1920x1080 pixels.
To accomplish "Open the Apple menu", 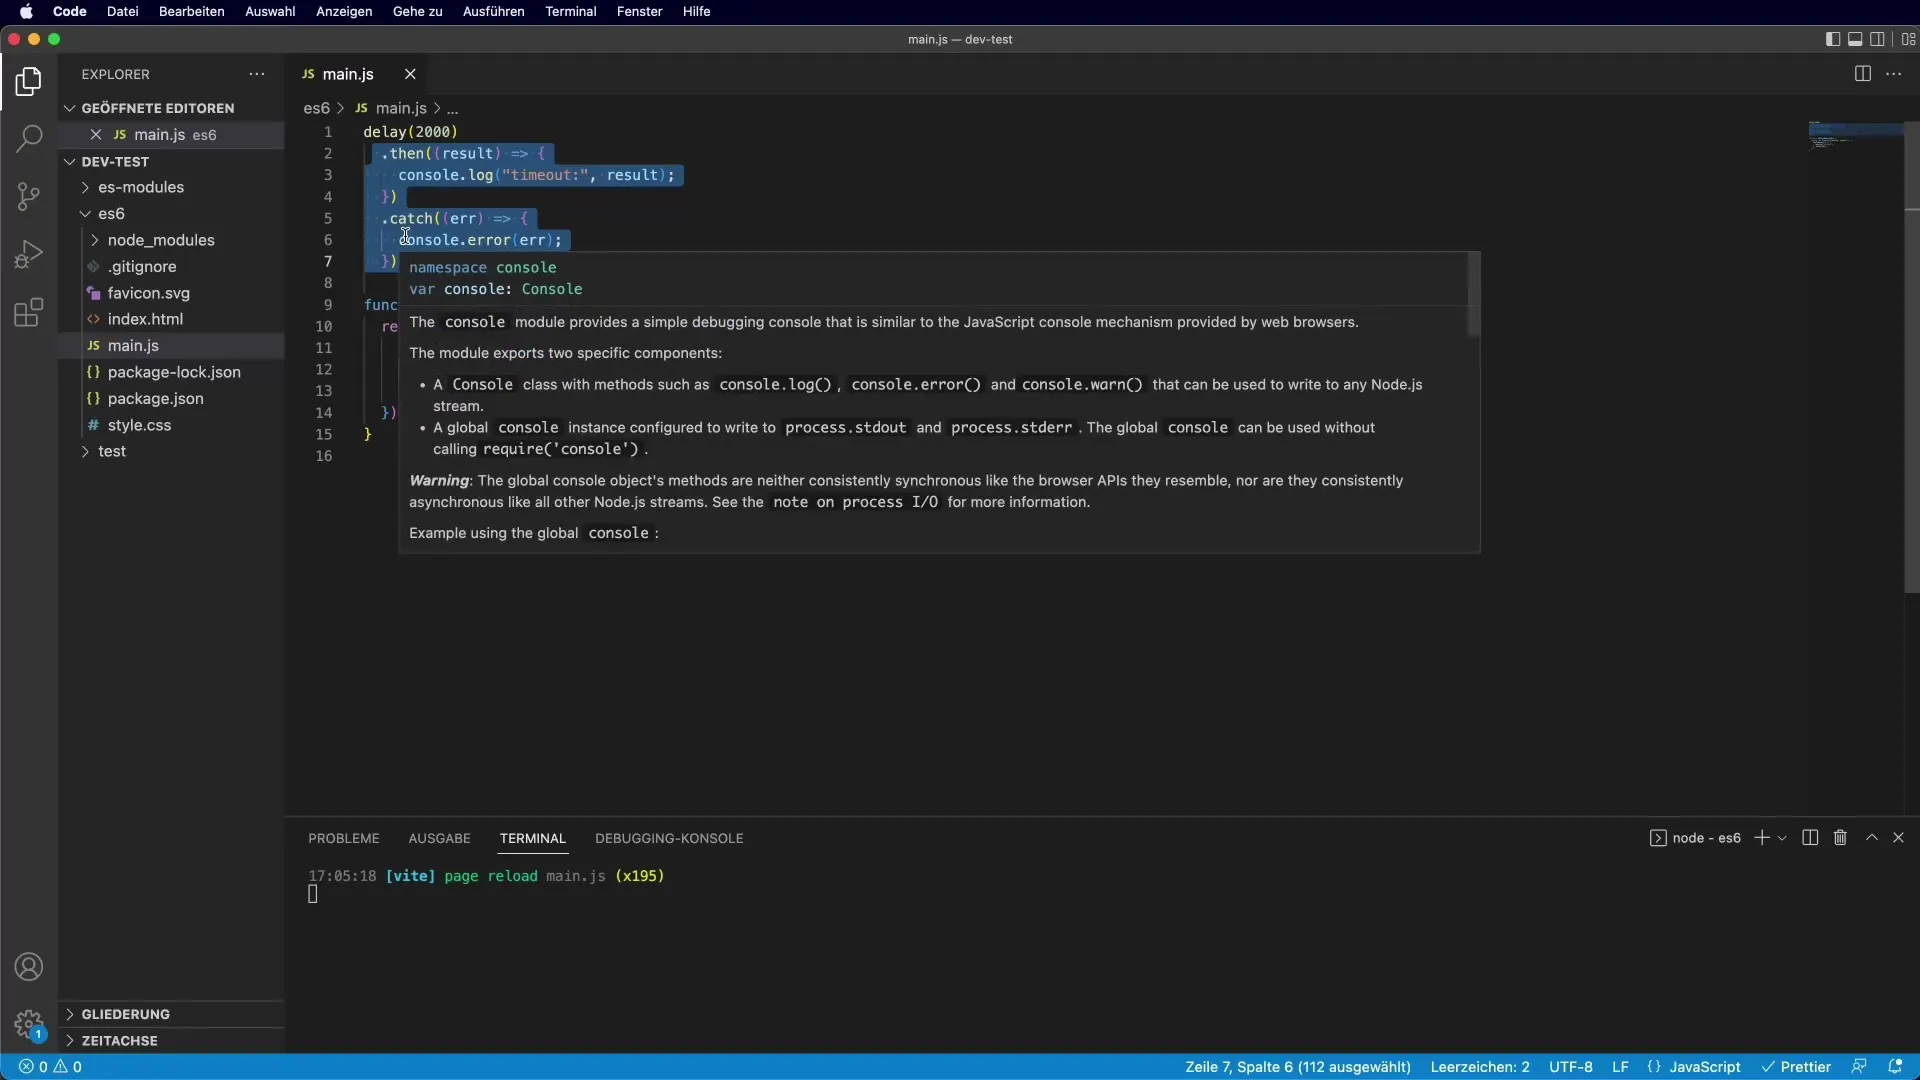I will coord(27,11).
